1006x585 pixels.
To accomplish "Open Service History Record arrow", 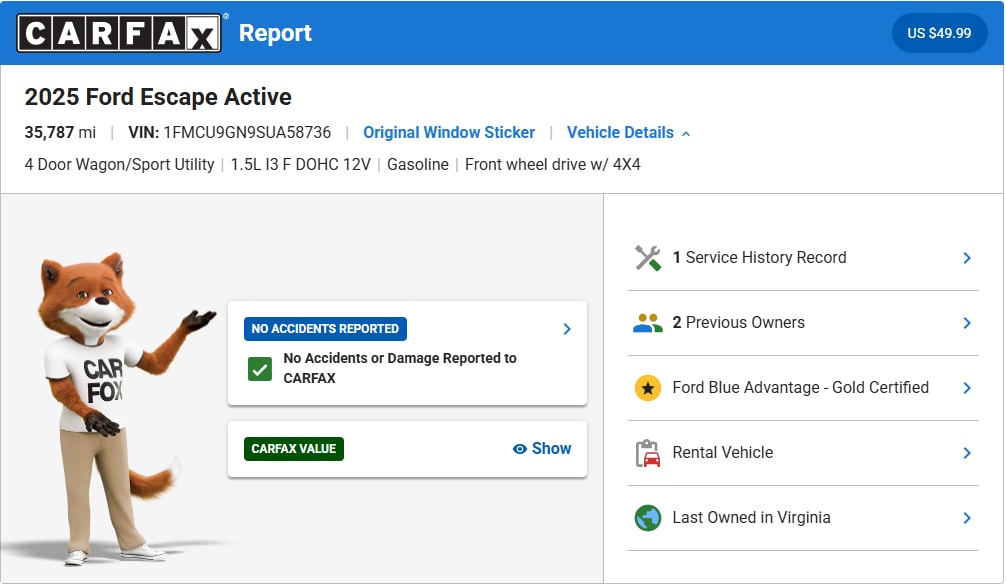I will (x=967, y=258).
